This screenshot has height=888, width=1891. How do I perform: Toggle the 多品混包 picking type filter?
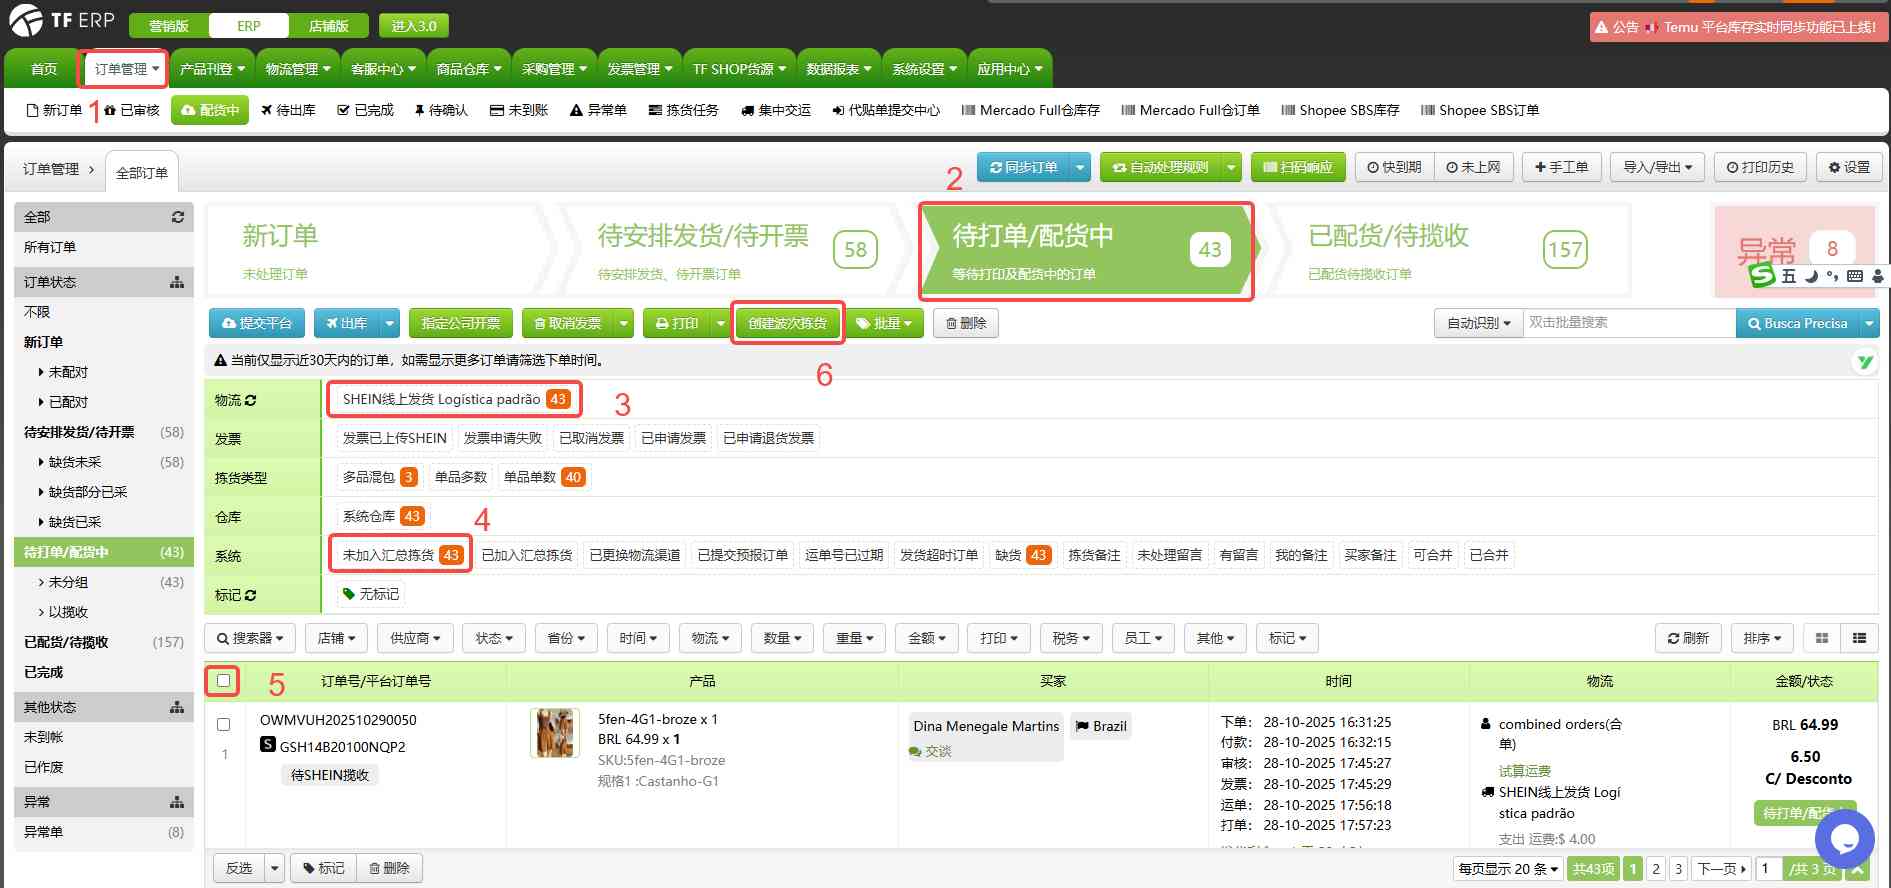tap(379, 477)
